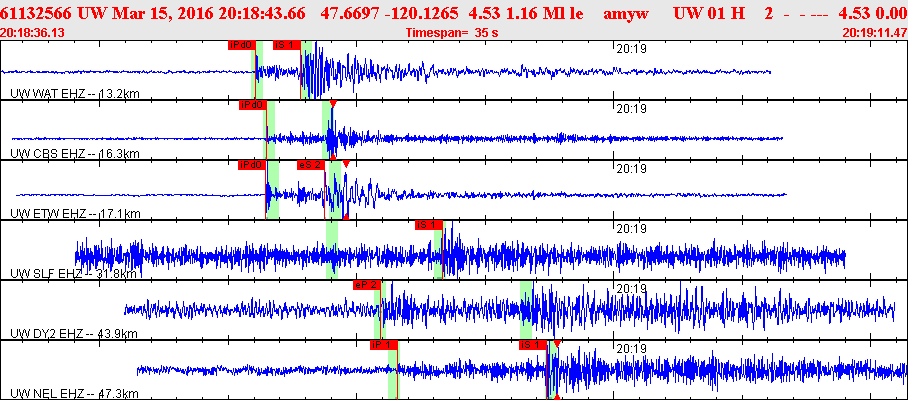Screen dimensions: 908x400
Task: Click the eP 2 pick flag on DY2 trace
Action: click(x=365, y=285)
